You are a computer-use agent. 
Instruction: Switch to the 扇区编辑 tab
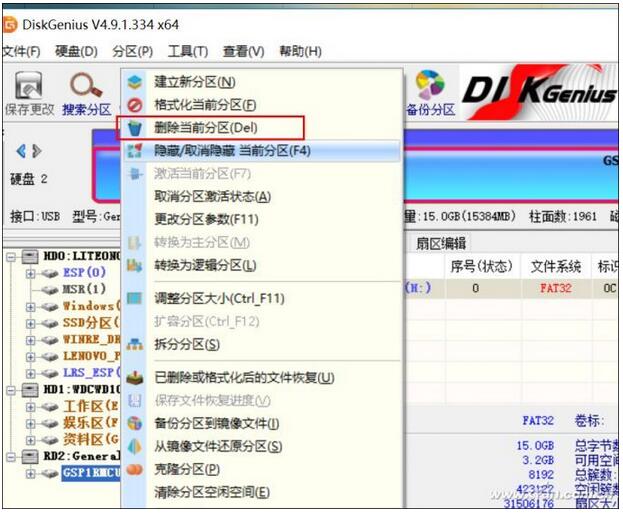tap(440, 243)
